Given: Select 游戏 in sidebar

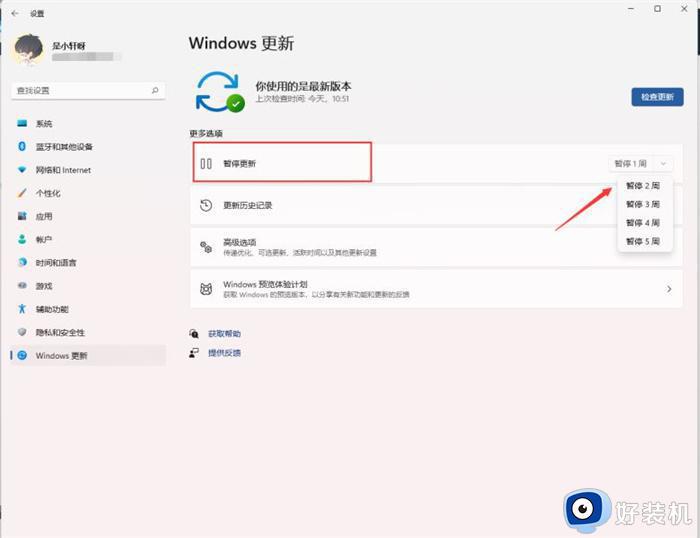Looking at the screenshot, I should click(88, 286).
